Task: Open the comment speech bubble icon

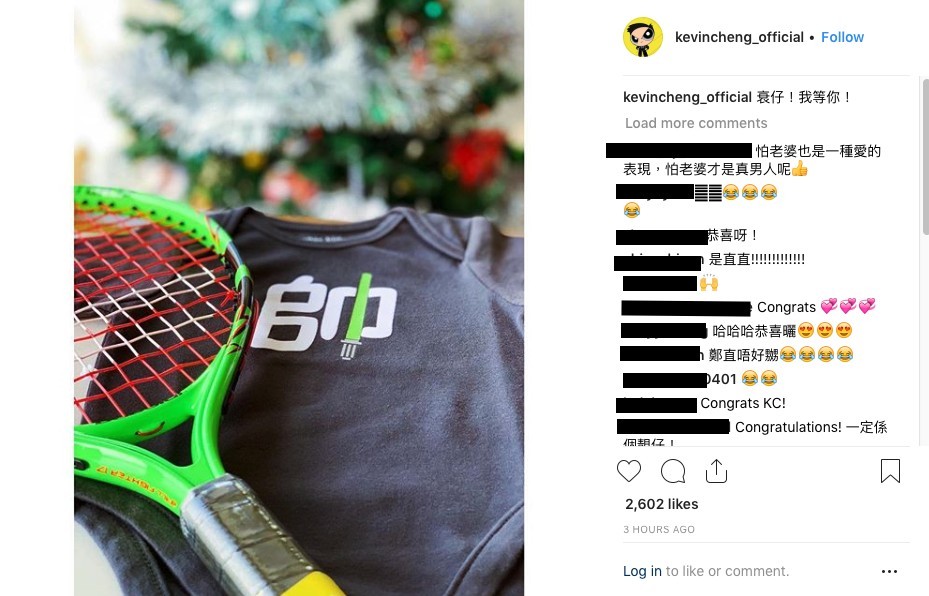Action: pyautogui.click(x=673, y=471)
